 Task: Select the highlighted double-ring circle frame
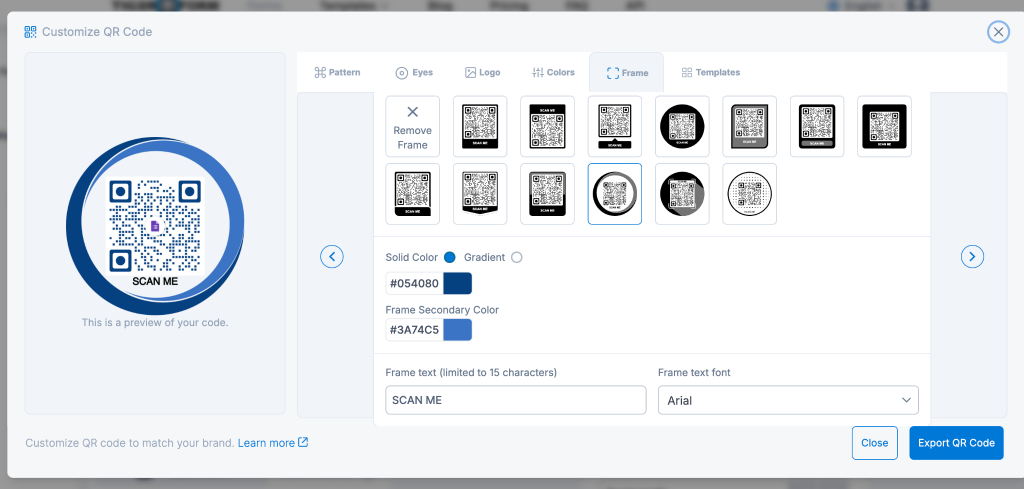click(615, 194)
